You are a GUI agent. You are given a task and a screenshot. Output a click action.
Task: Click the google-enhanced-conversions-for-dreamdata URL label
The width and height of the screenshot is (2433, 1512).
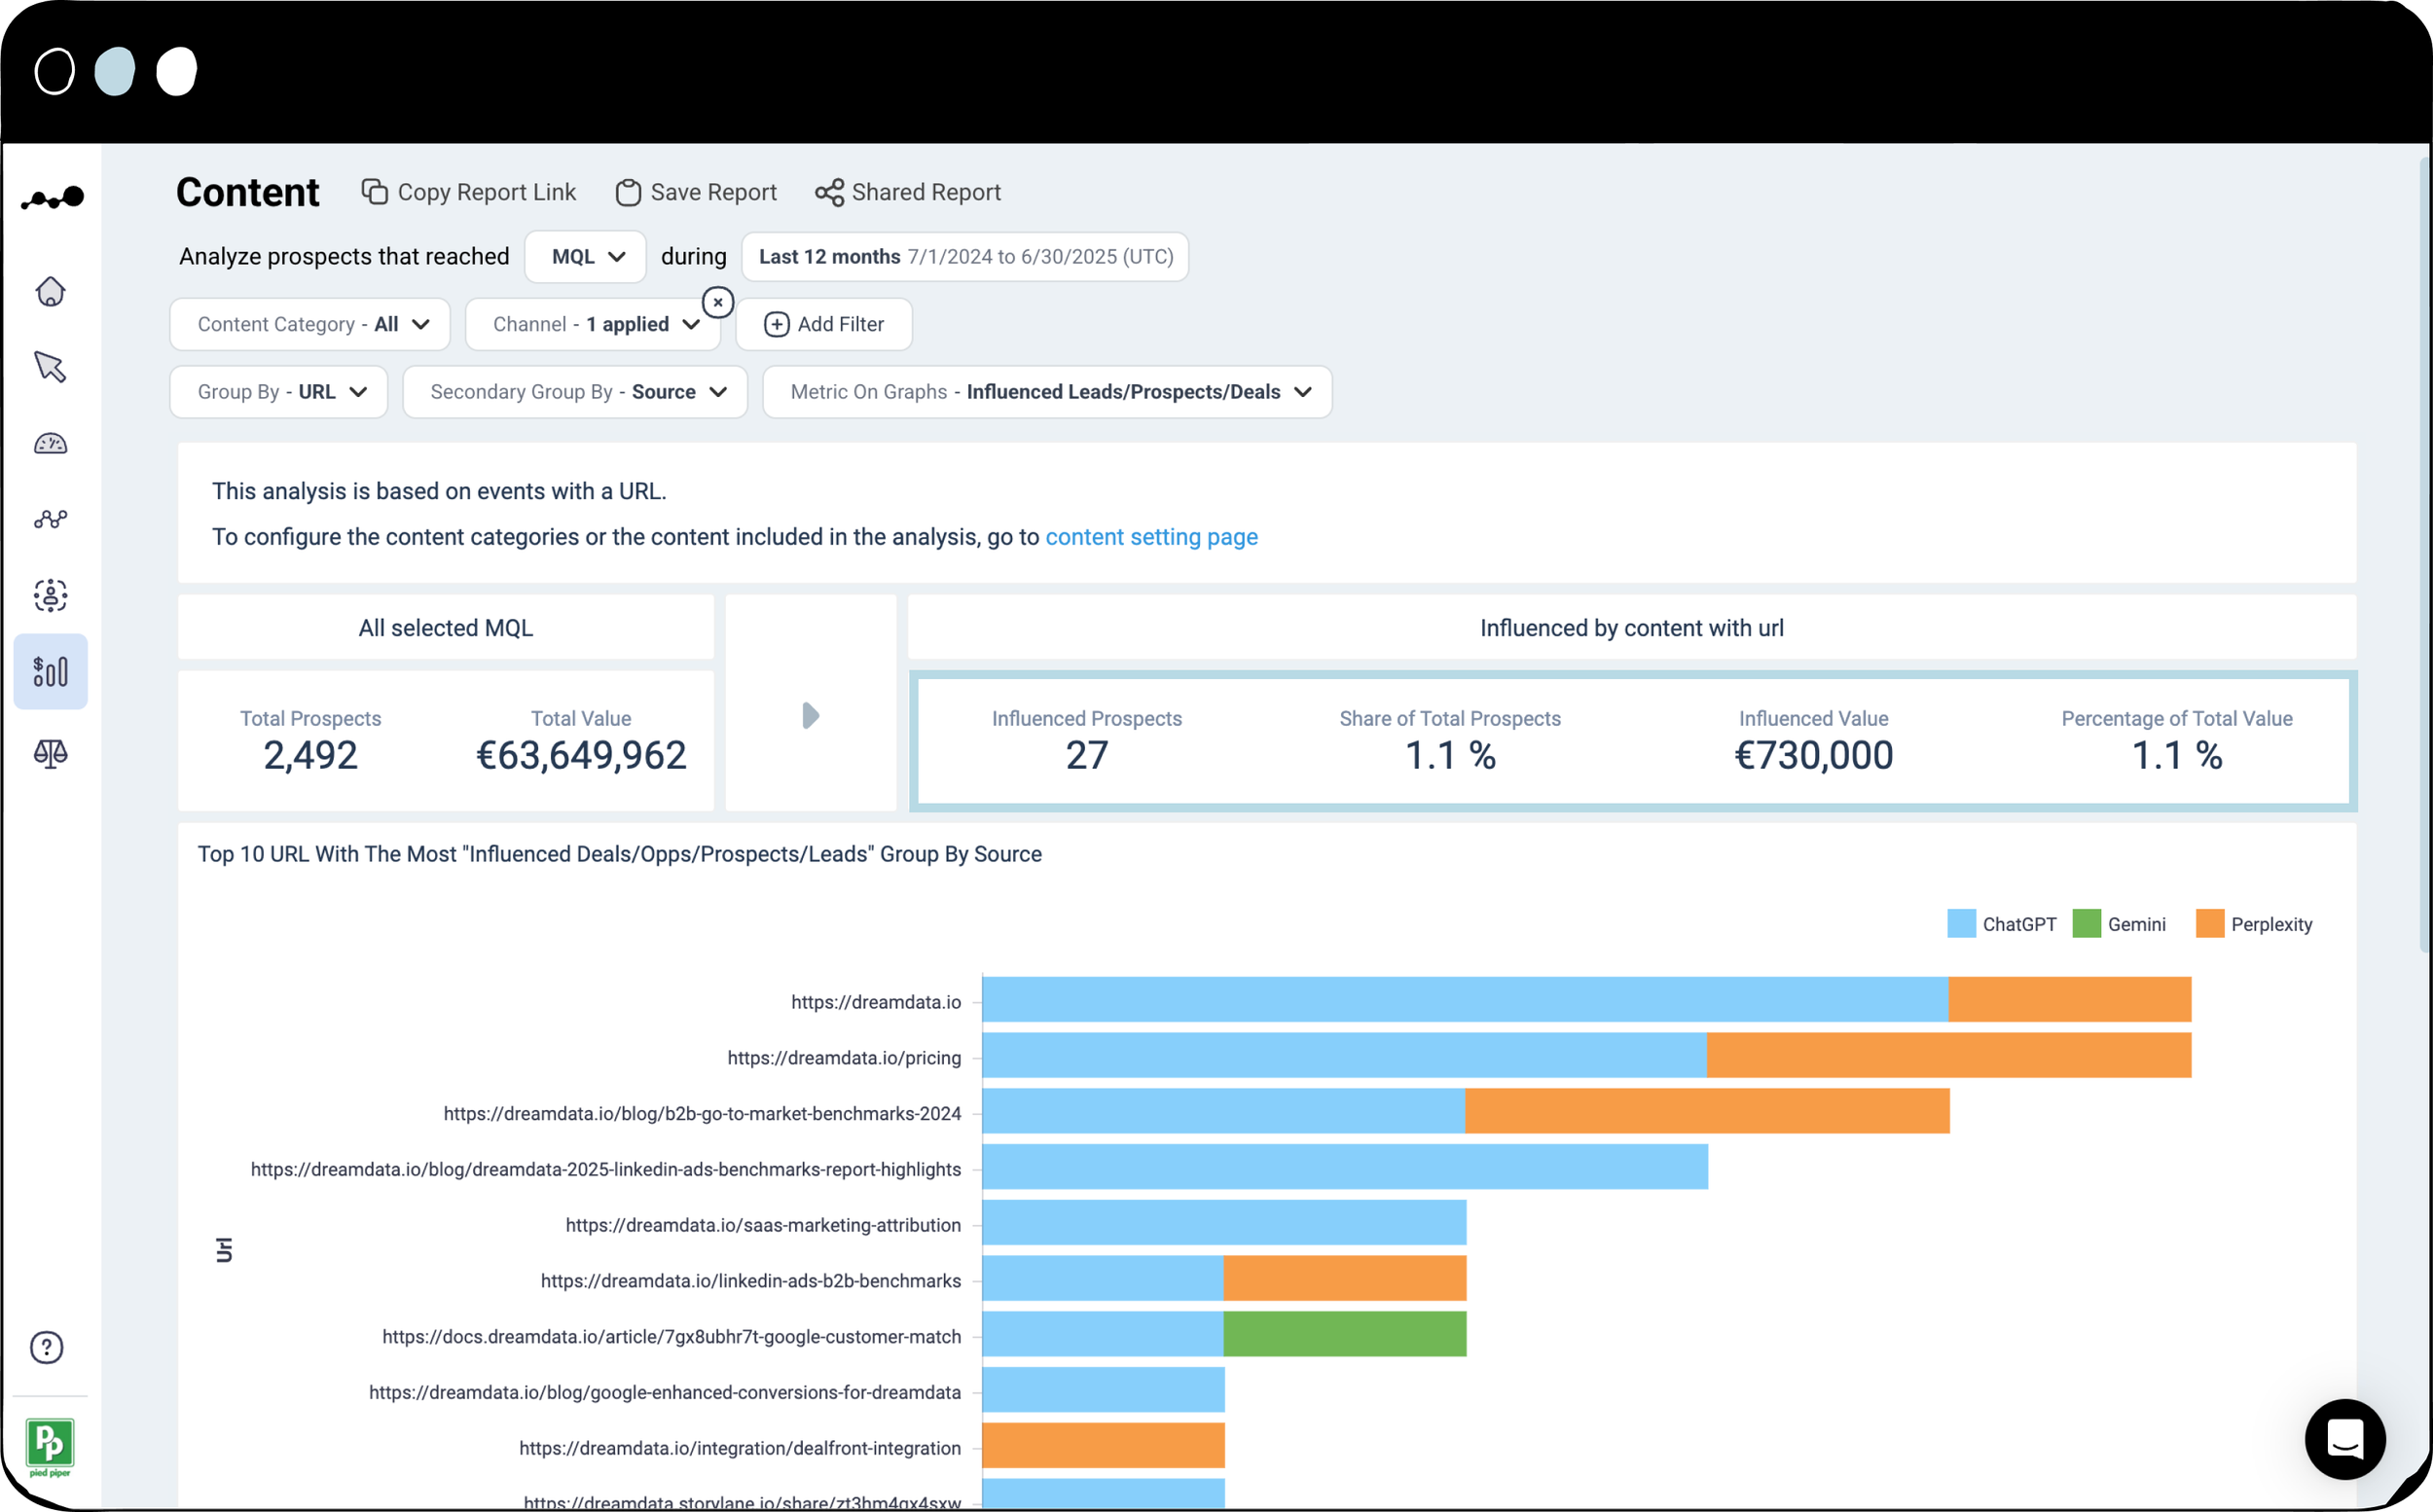665,1393
